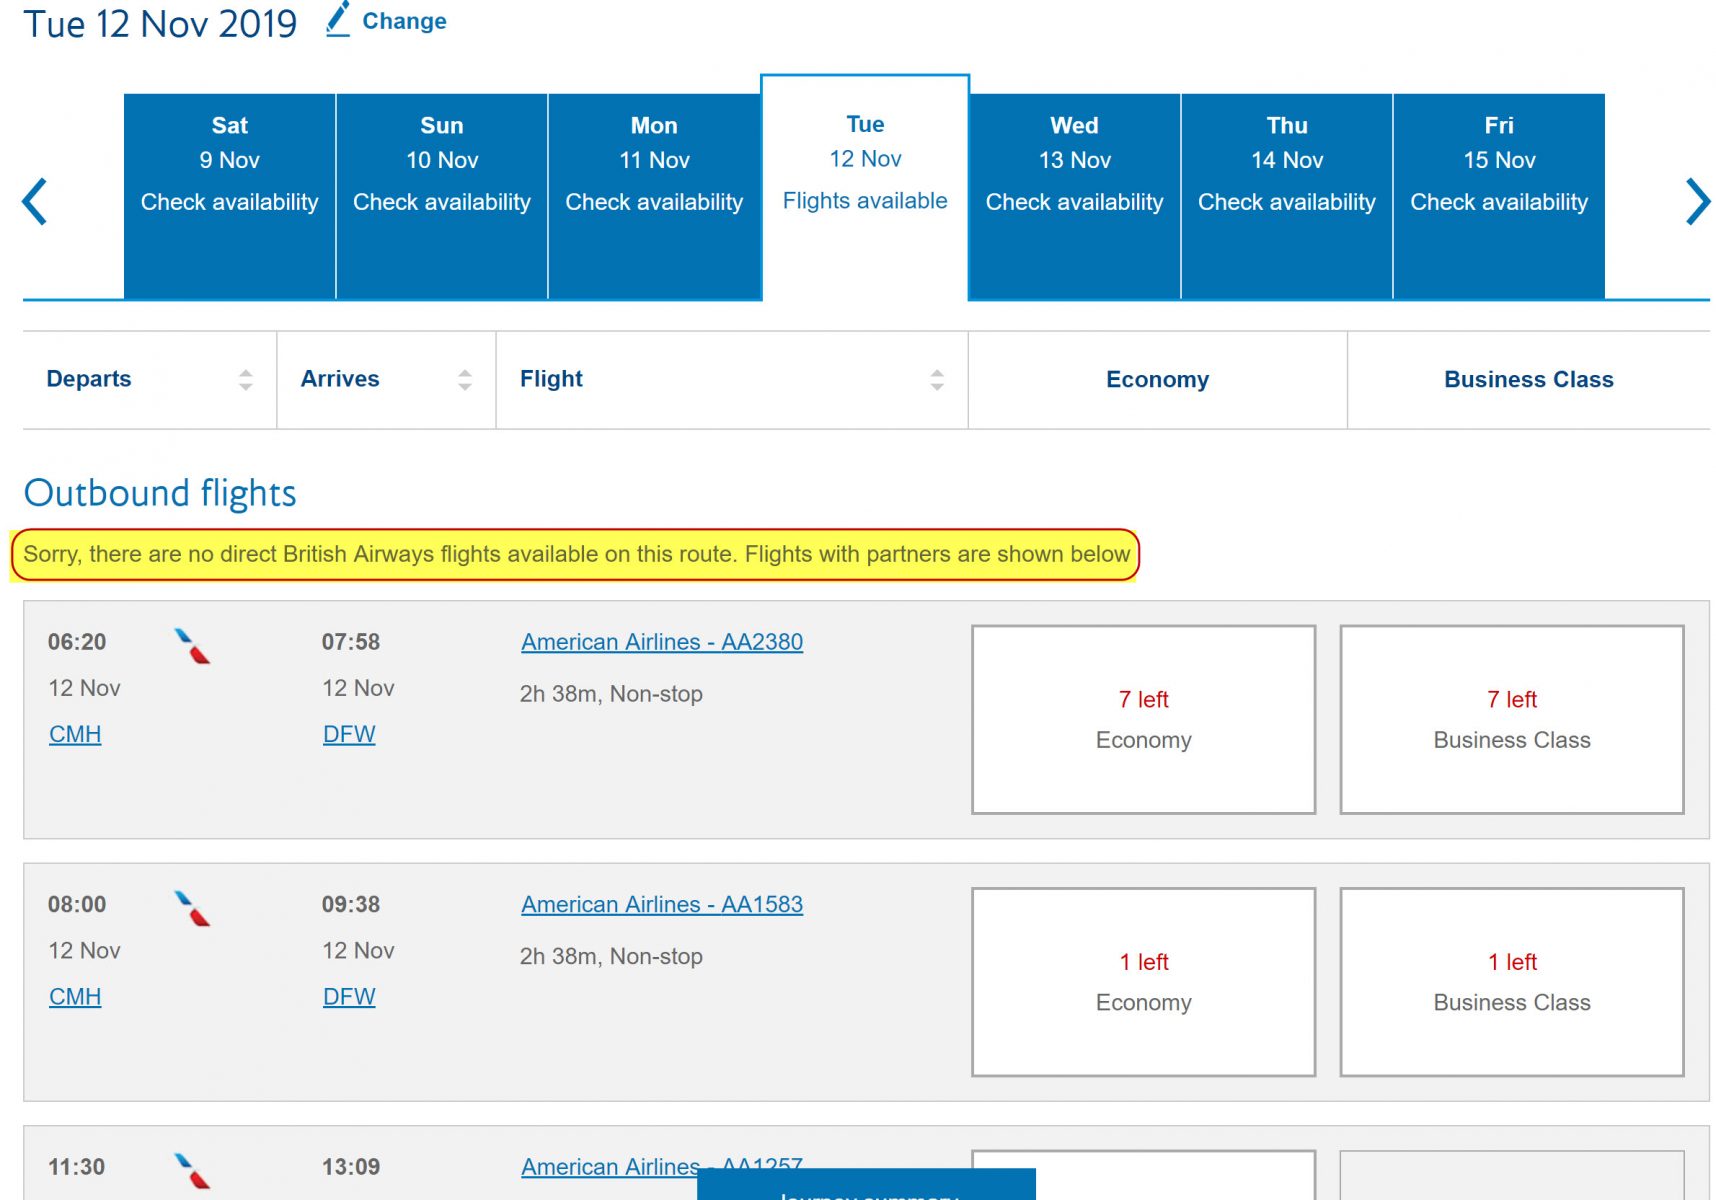Select the Thu 14 Nov tab
The image size is (1716, 1200).
click(1287, 196)
